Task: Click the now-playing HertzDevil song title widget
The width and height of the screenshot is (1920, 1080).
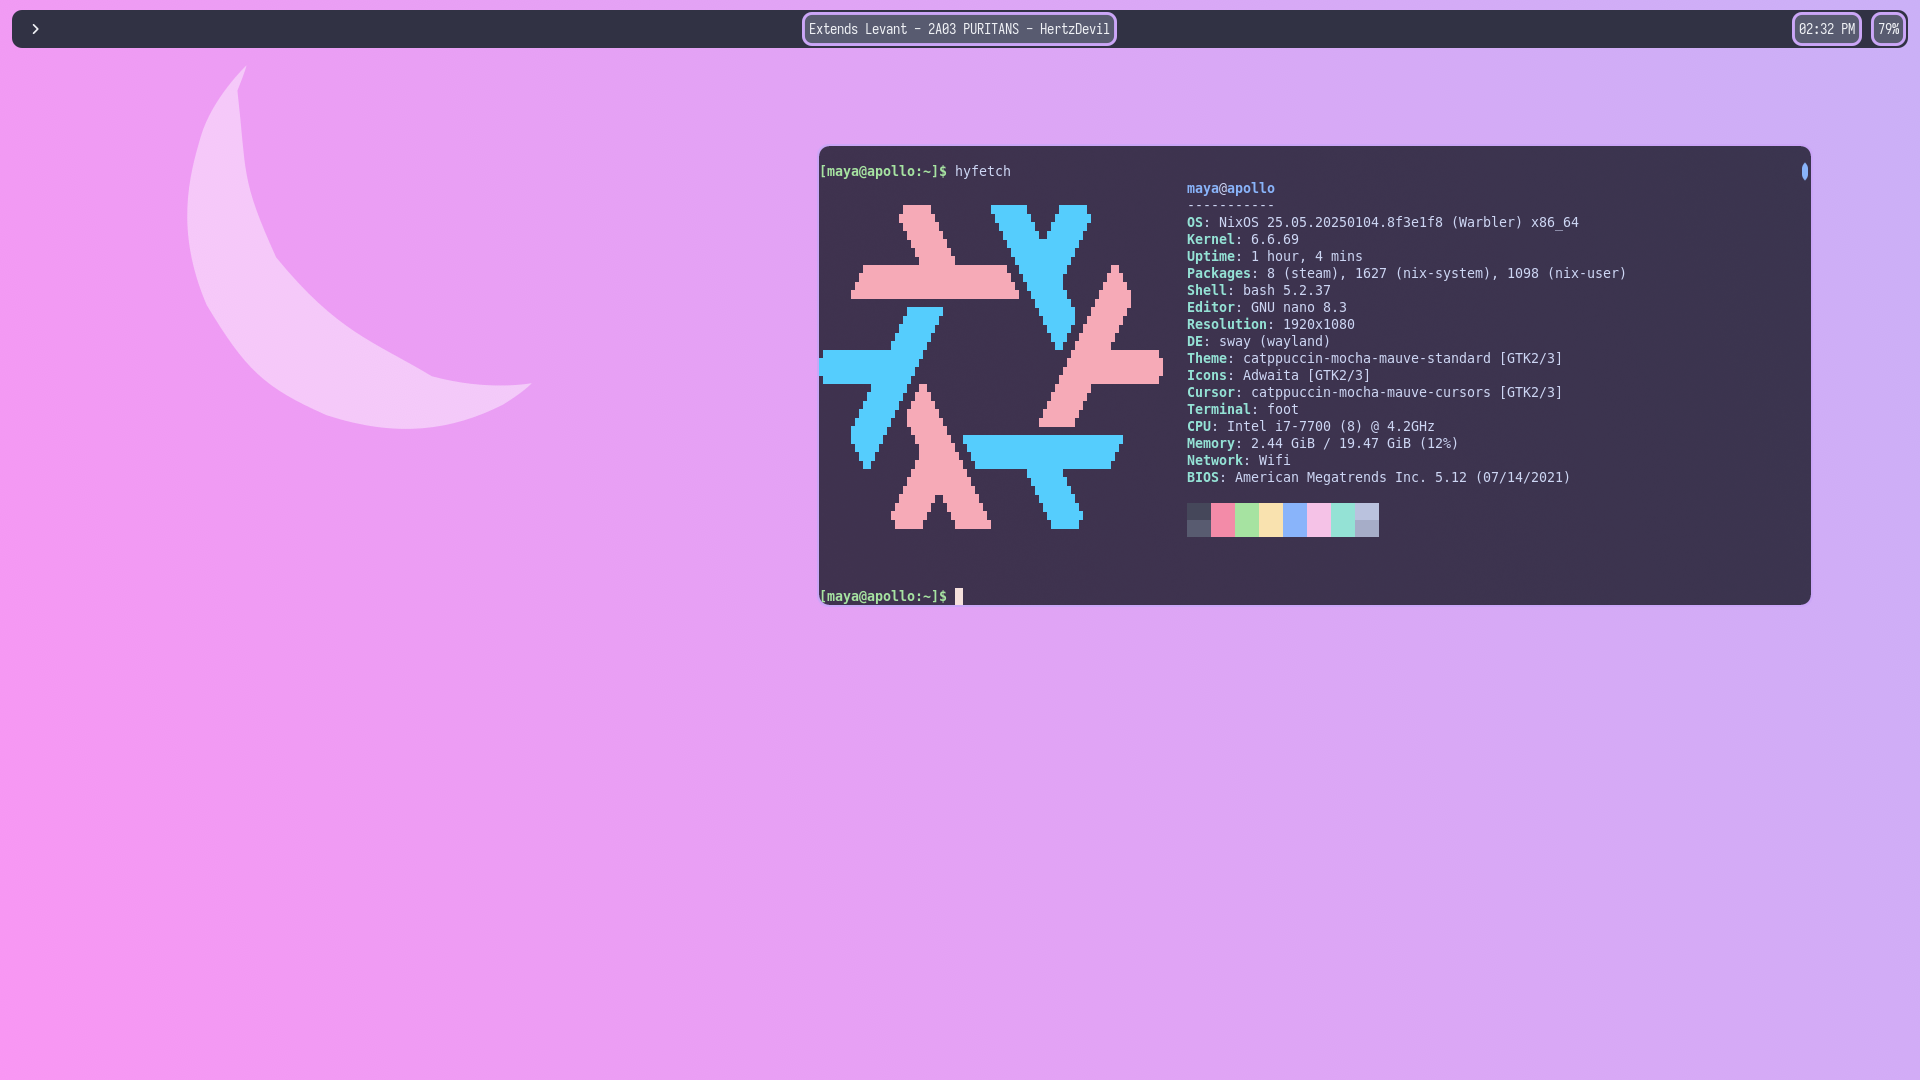Action: [x=958, y=29]
